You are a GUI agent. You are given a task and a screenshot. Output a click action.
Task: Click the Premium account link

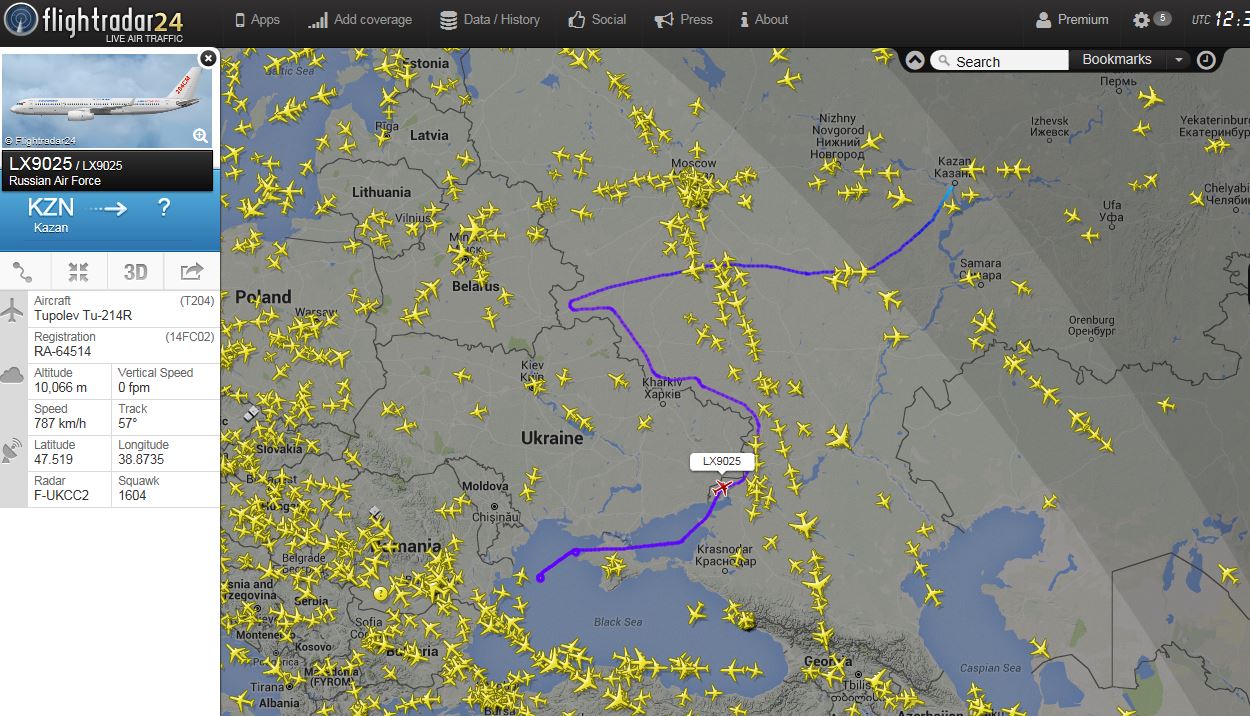[x=1072, y=20]
